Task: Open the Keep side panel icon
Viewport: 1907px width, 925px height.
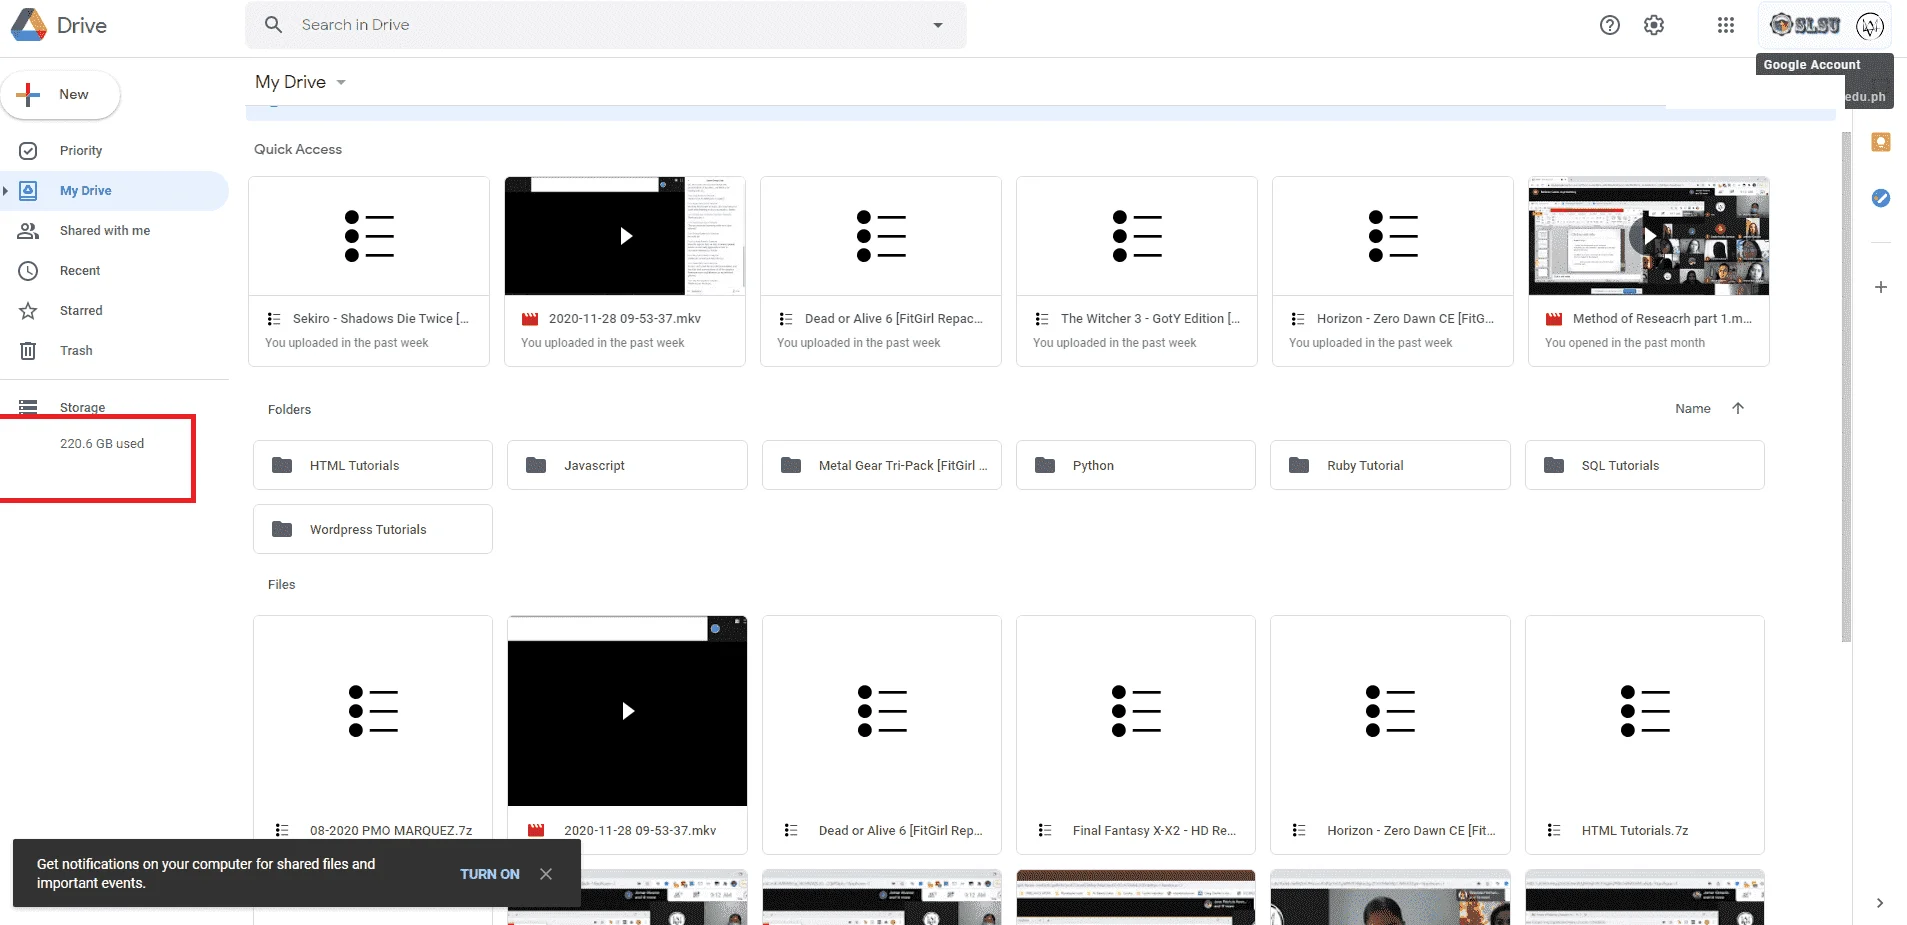Action: pyautogui.click(x=1880, y=142)
